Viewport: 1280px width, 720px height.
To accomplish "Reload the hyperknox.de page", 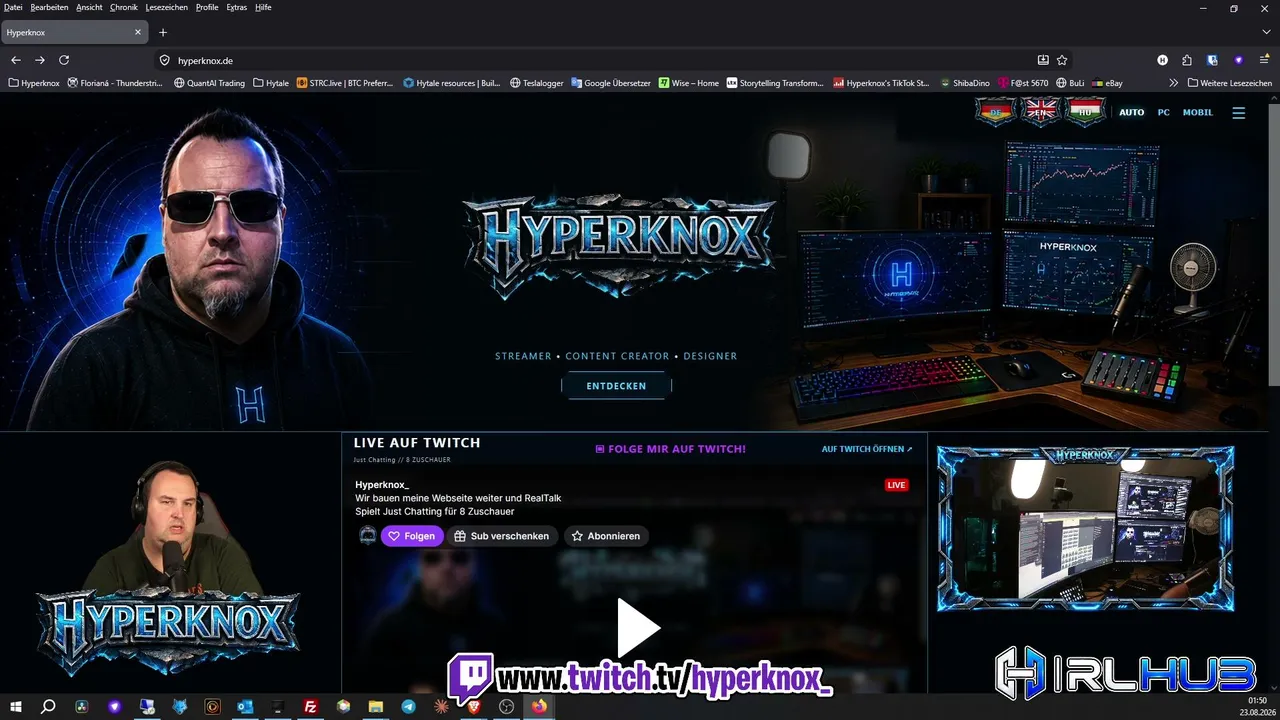I will point(64,60).
